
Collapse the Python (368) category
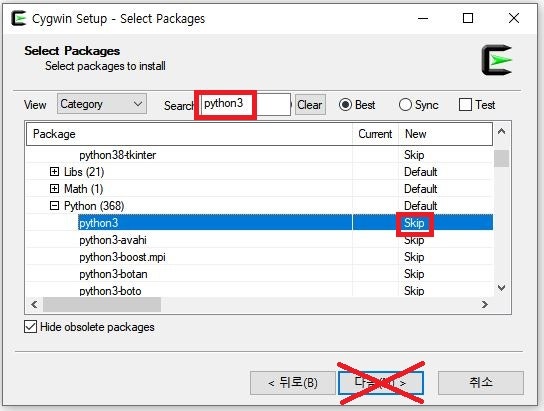[54, 206]
